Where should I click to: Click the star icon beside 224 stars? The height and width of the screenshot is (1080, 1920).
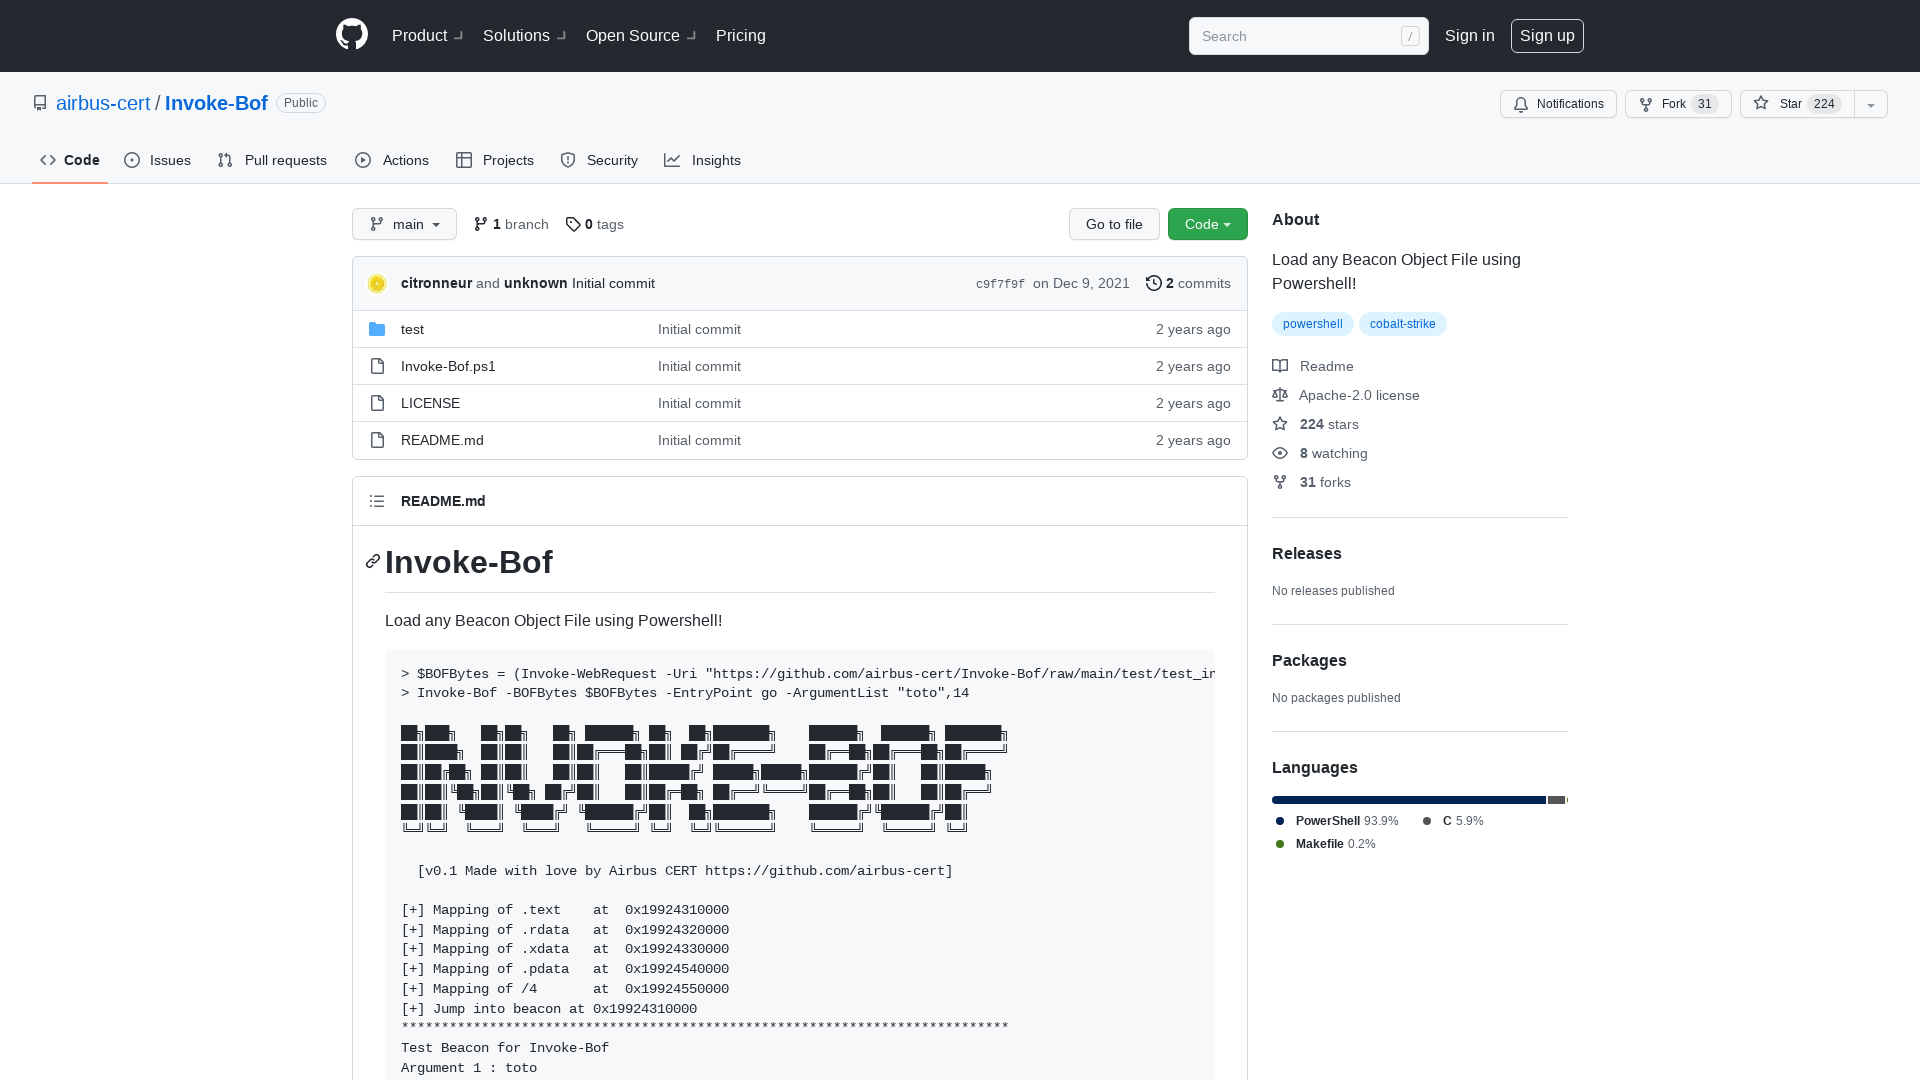(1280, 424)
